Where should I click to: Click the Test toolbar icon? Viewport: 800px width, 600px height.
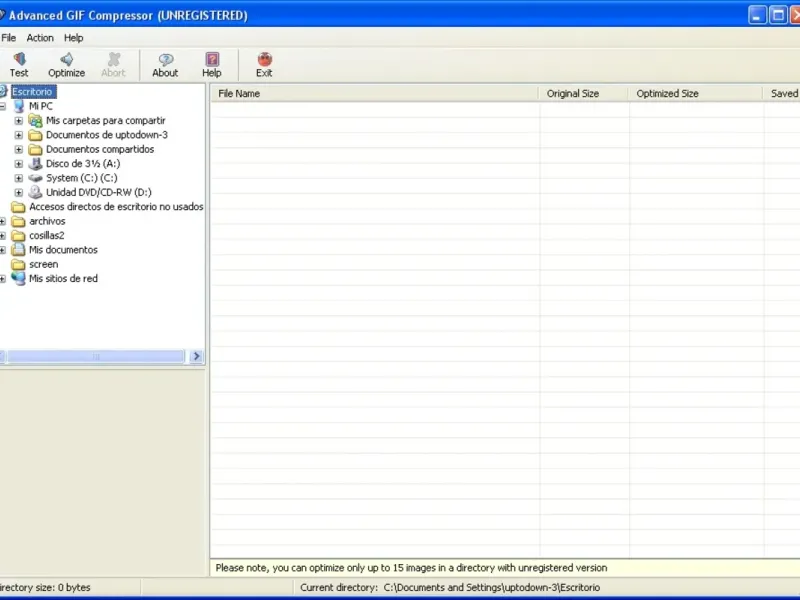coord(19,60)
